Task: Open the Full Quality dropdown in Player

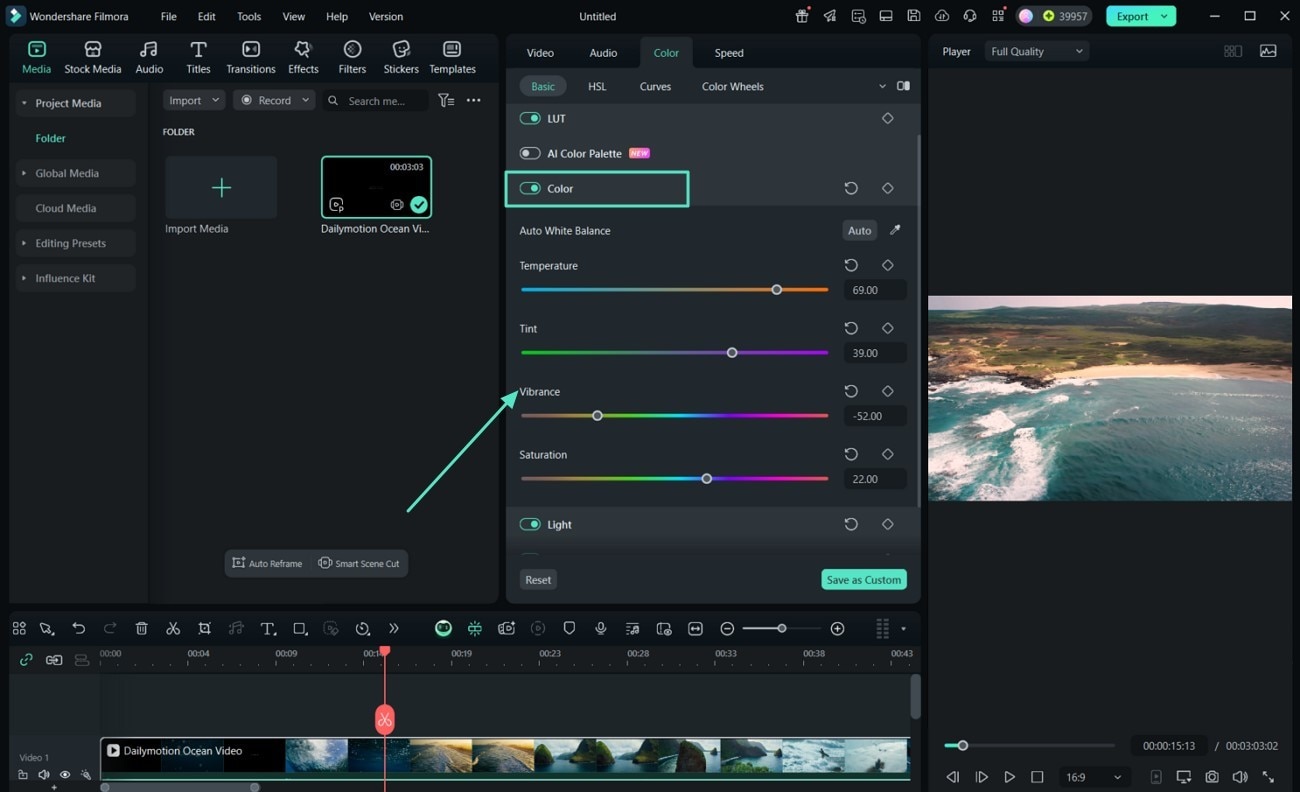Action: tap(1037, 51)
